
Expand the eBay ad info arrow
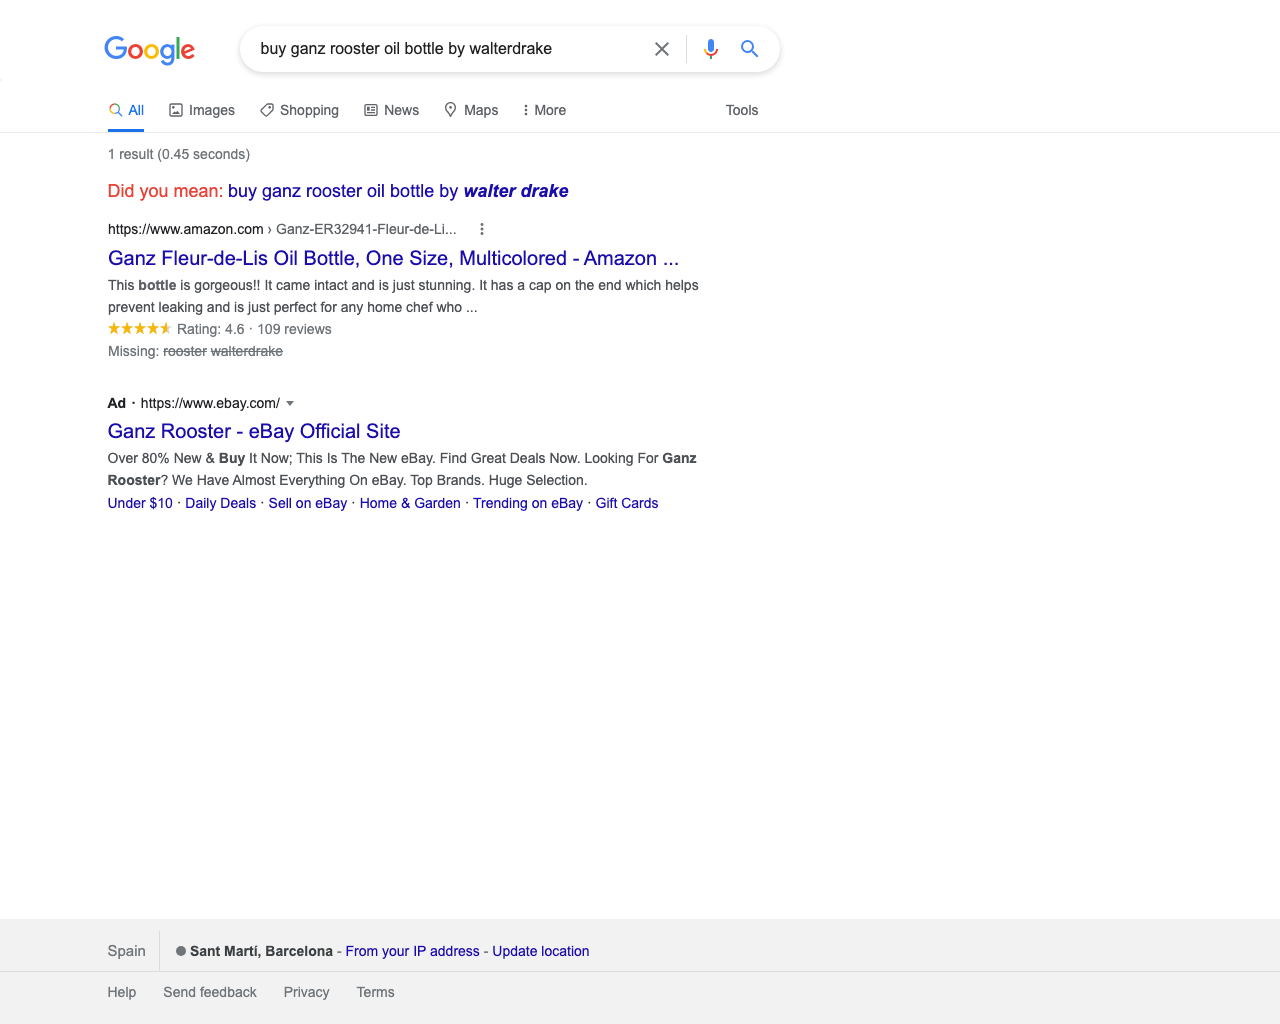click(x=290, y=403)
